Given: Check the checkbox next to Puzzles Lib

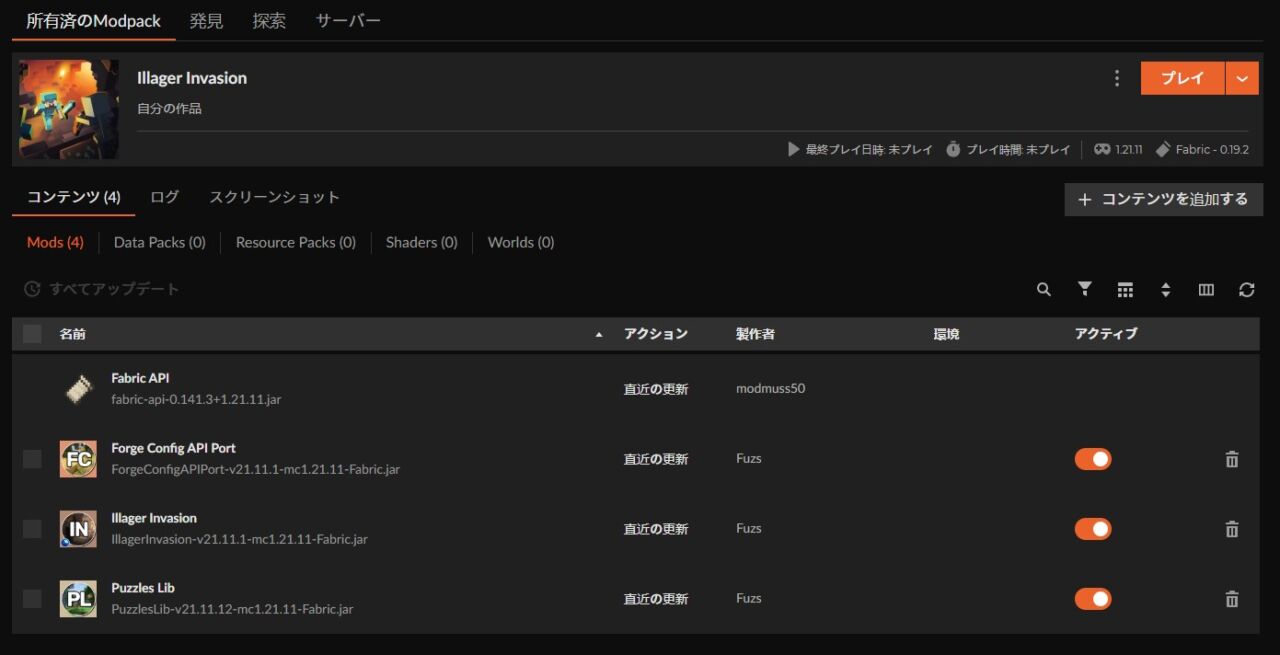Looking at the screenshot, I should point(31,598).
